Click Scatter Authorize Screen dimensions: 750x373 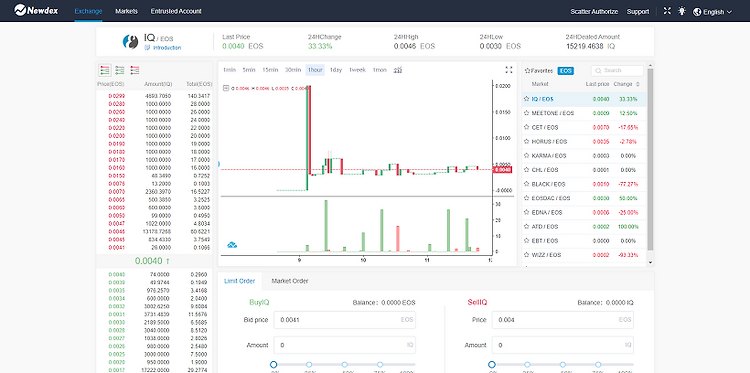click(x=594, y=11)
